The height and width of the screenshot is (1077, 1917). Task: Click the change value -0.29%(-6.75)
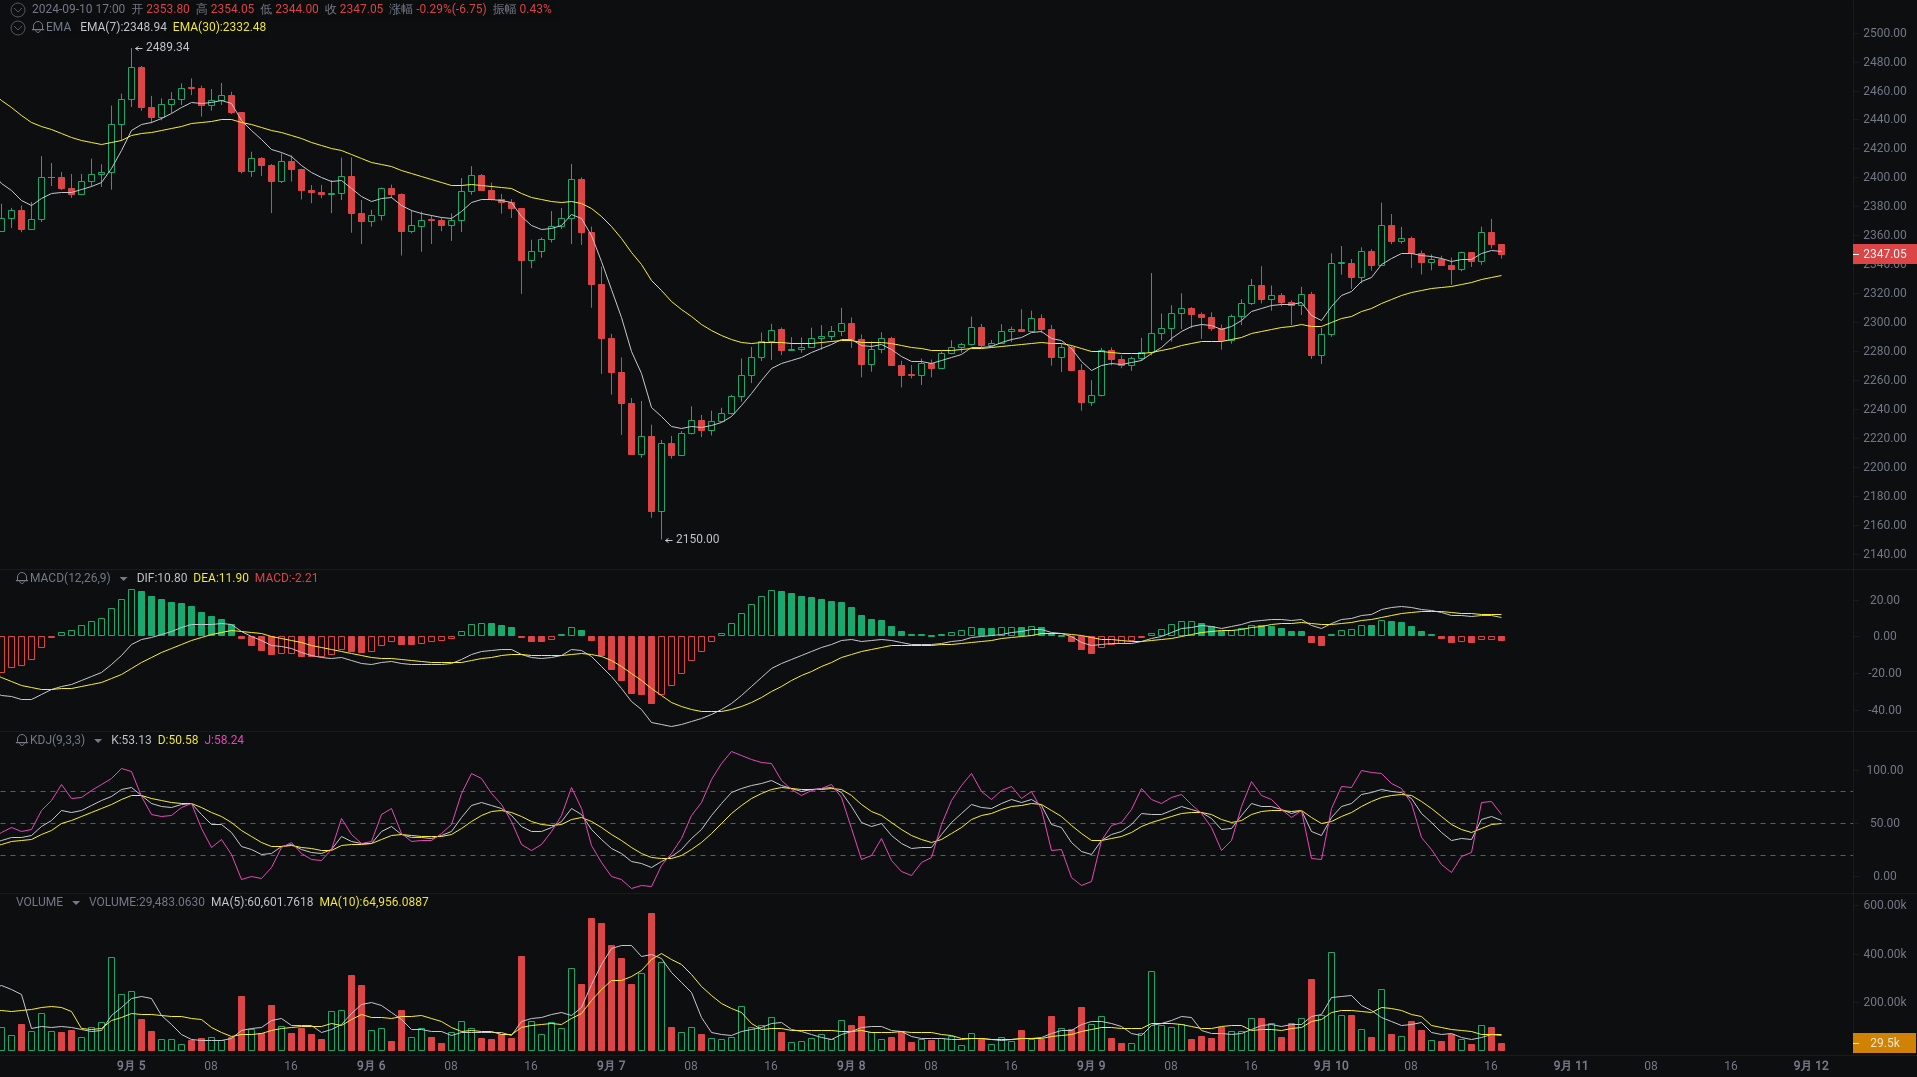point(451,9)
